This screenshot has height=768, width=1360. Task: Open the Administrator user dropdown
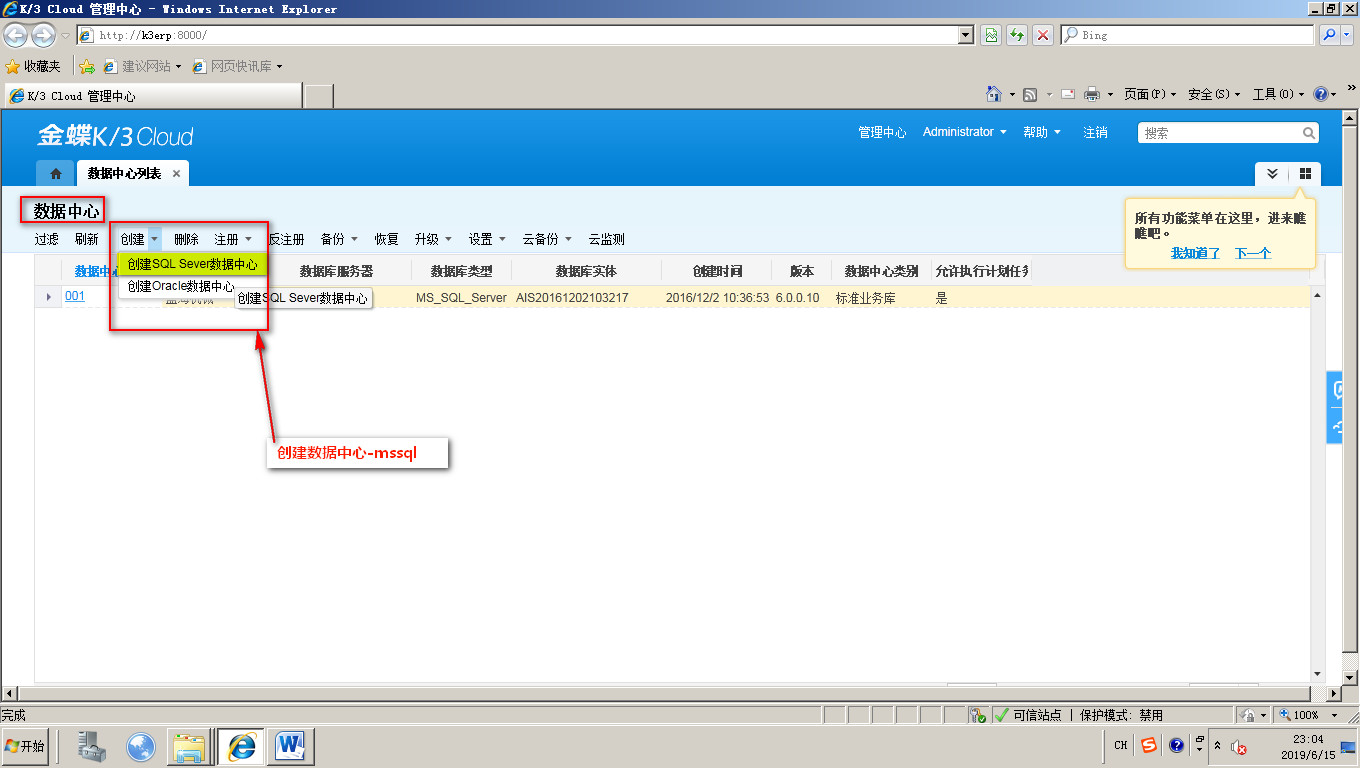click(965, 132)
